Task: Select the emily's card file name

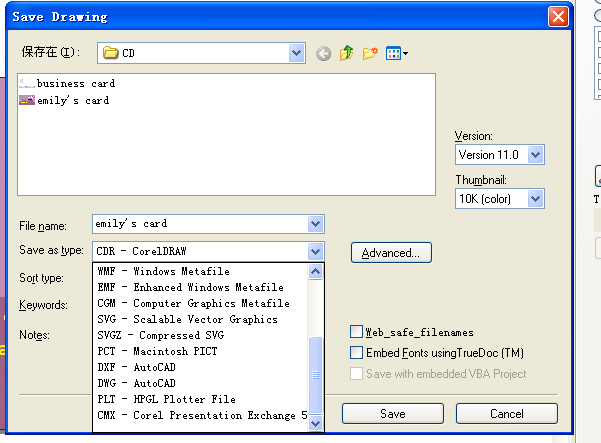Action: point(73,100)
